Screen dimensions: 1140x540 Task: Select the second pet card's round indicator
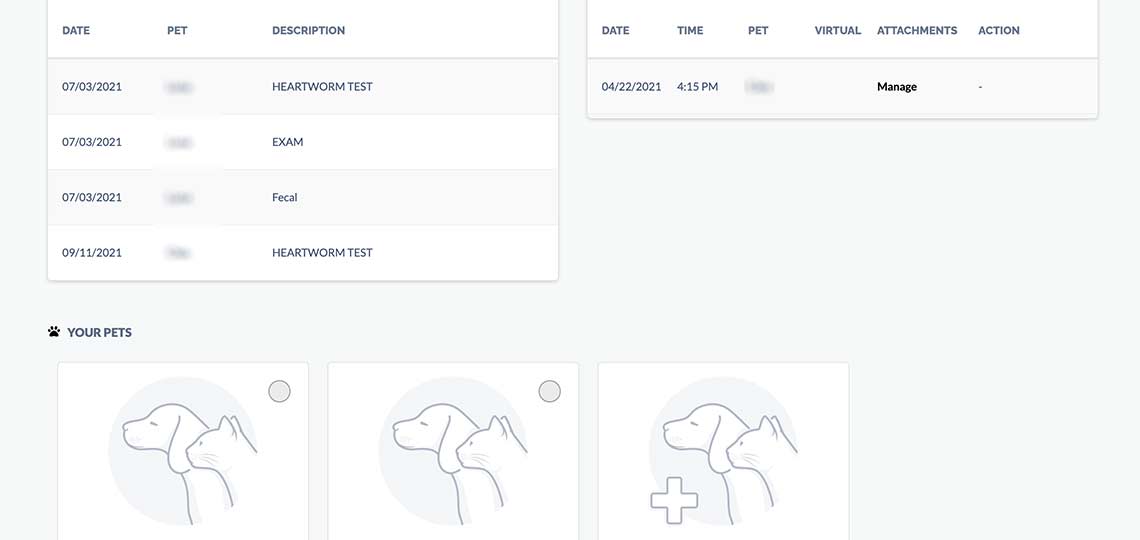(550, 391)
